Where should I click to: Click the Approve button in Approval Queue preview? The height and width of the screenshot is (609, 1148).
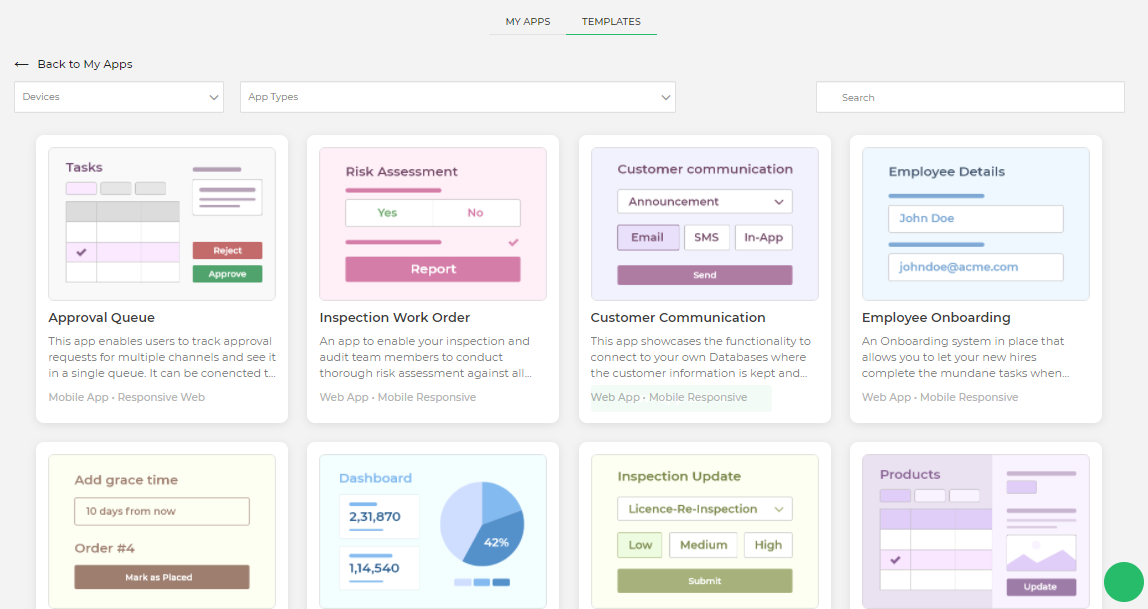(x=227, y=273)
